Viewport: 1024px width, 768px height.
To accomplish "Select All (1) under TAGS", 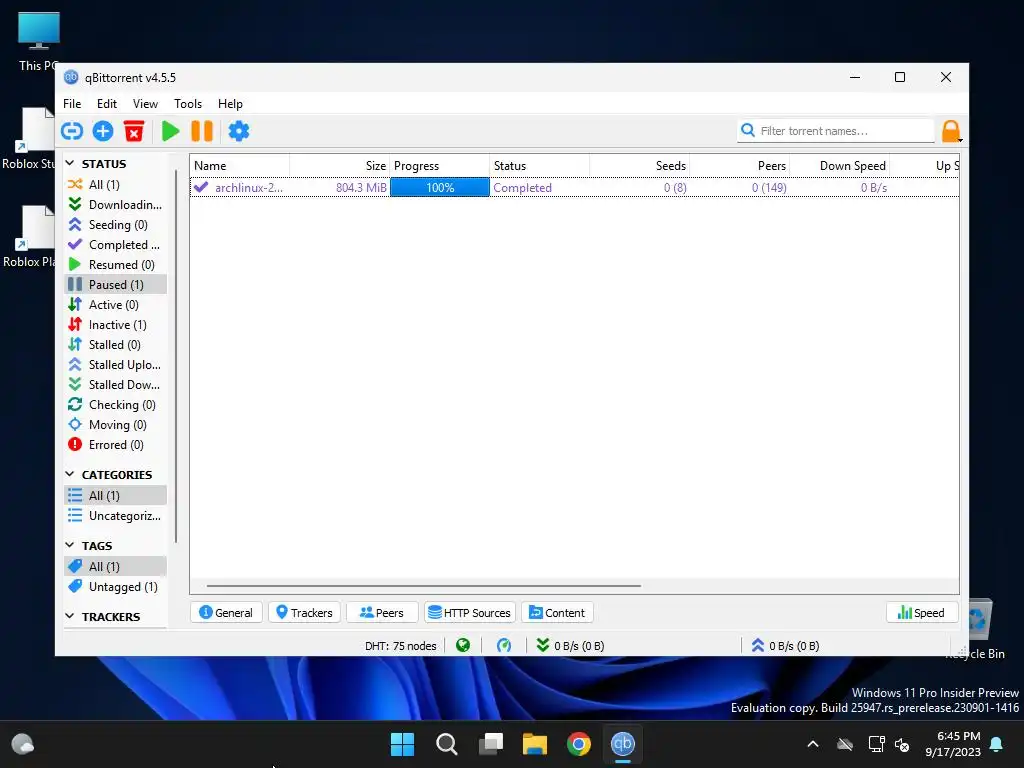I will click(115, 567).
